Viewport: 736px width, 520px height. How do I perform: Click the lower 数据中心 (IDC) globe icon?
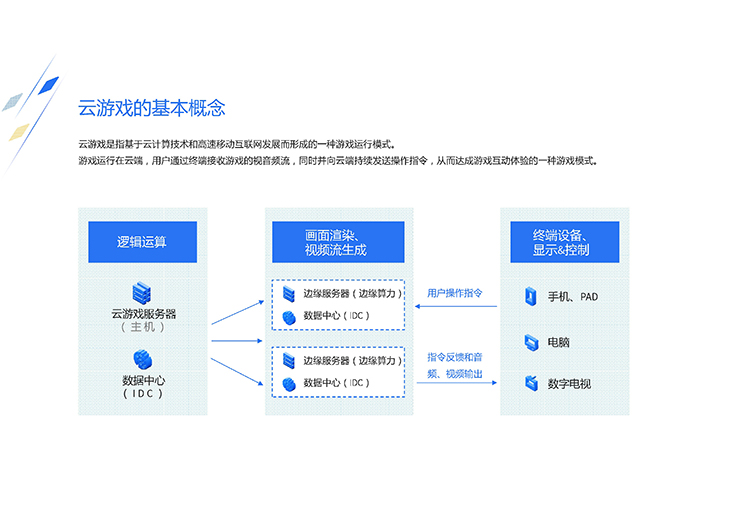[x=289, y=384]
